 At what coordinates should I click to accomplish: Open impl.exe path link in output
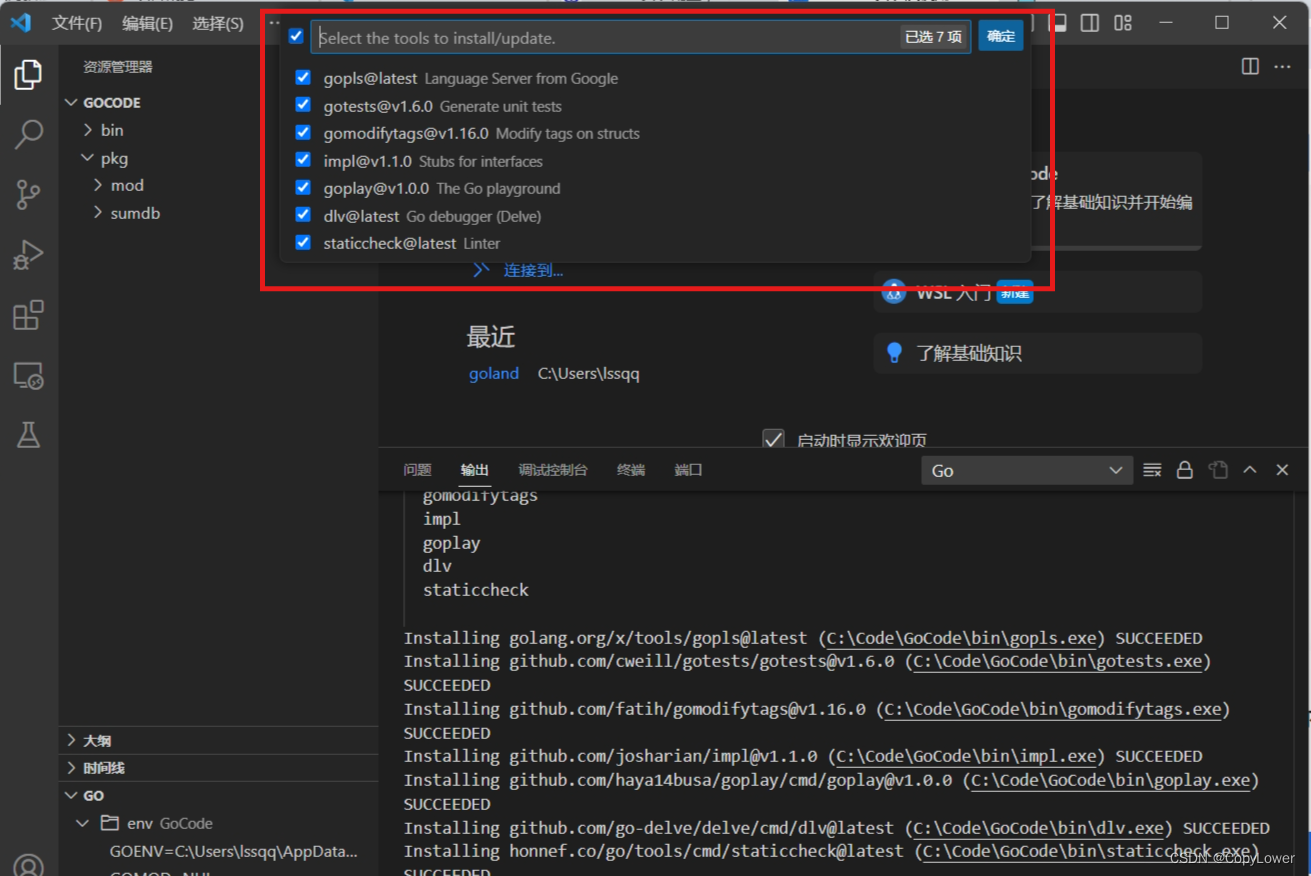point(967,756)
